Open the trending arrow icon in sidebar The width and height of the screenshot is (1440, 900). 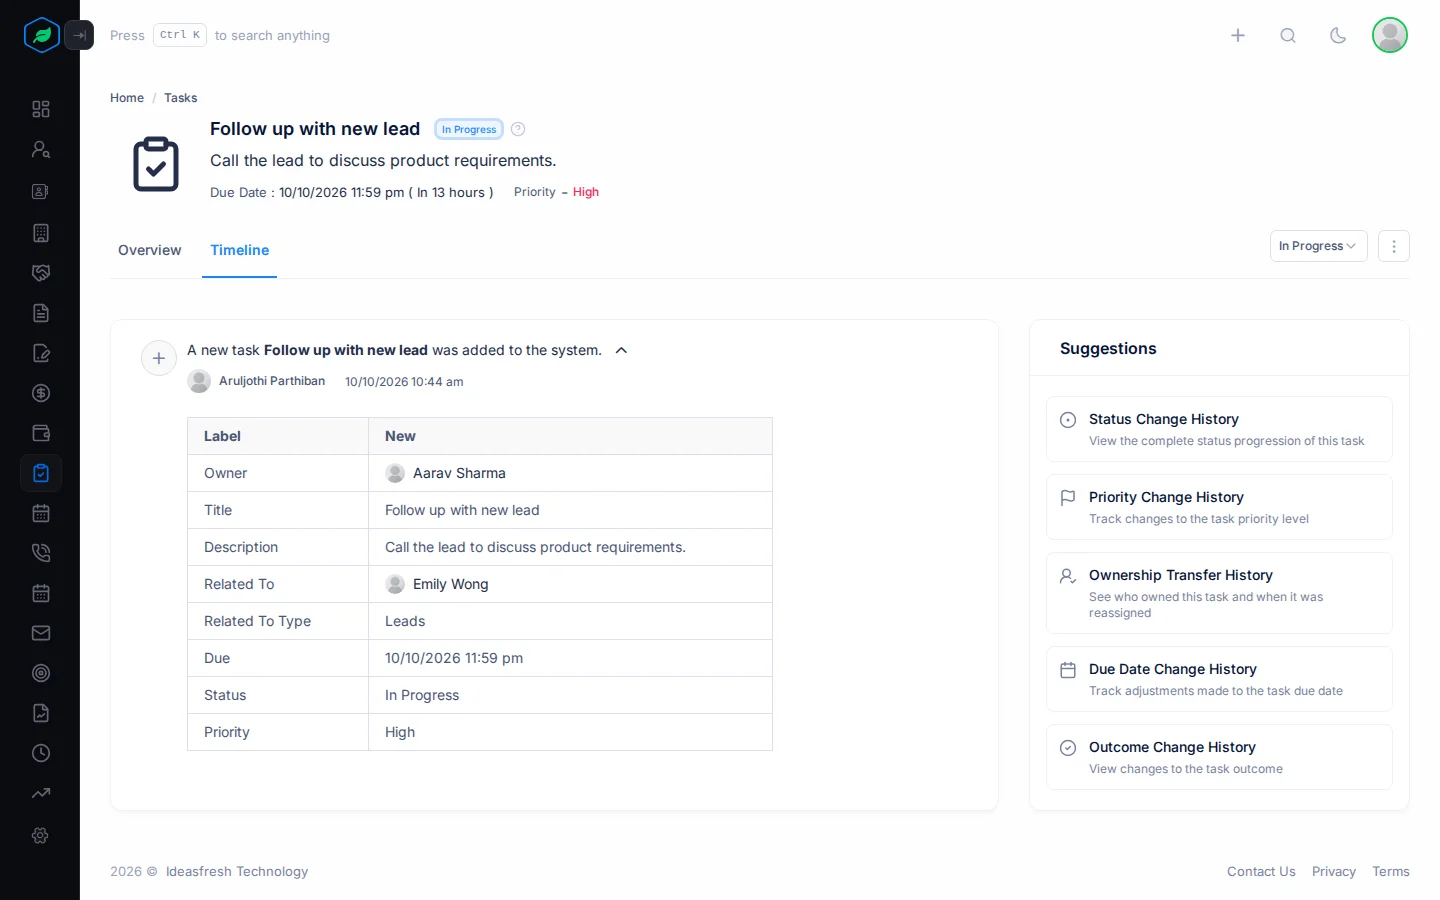pos(41,793)
